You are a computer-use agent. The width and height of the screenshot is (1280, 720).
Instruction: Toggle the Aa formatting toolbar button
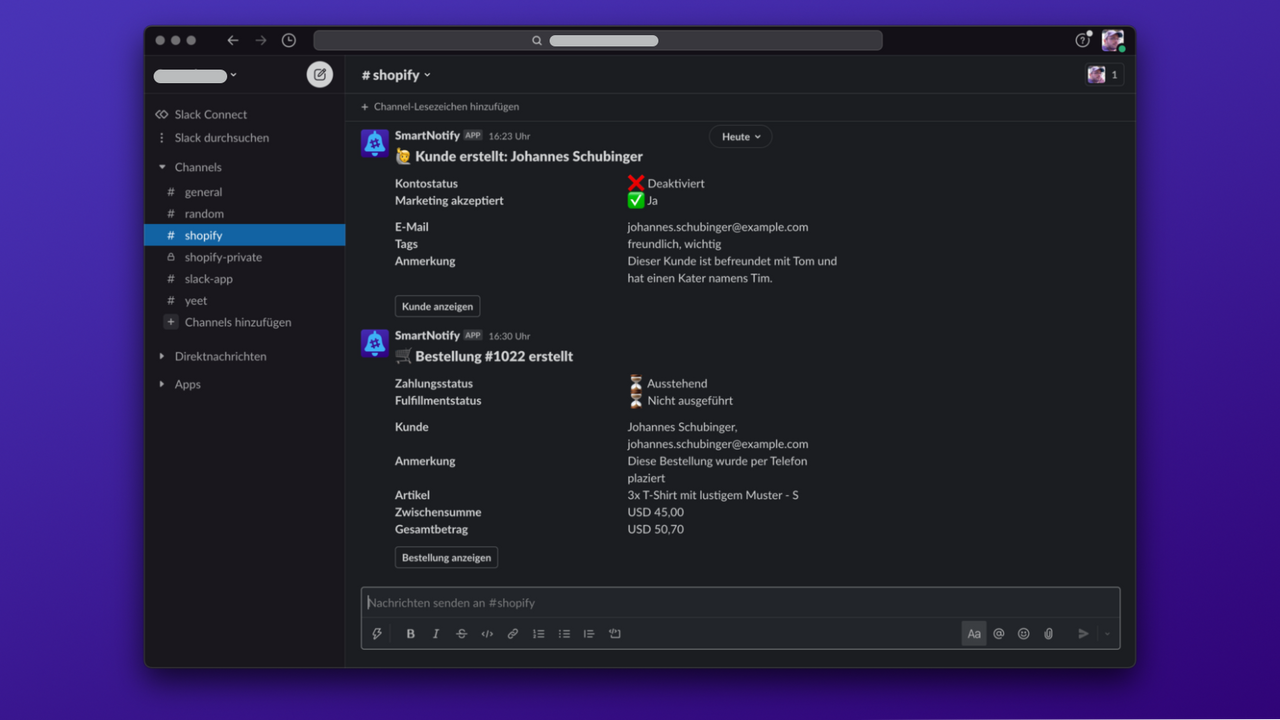[x=974, y=633]
